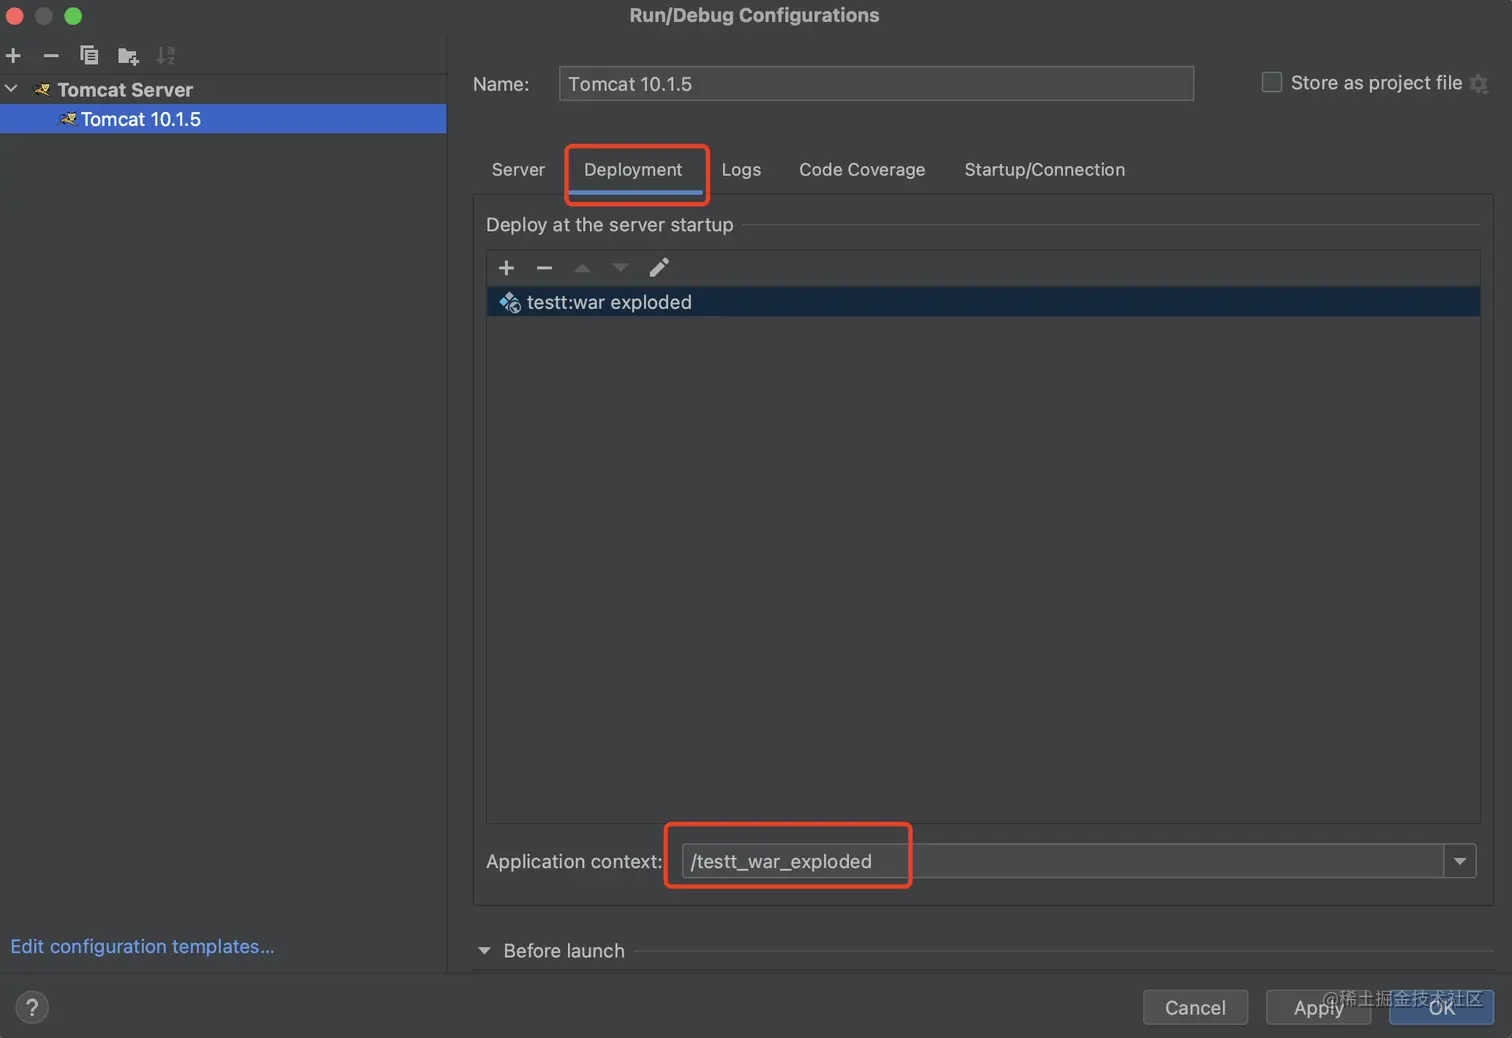Open Edit configuration templates link

click(142, 946)
